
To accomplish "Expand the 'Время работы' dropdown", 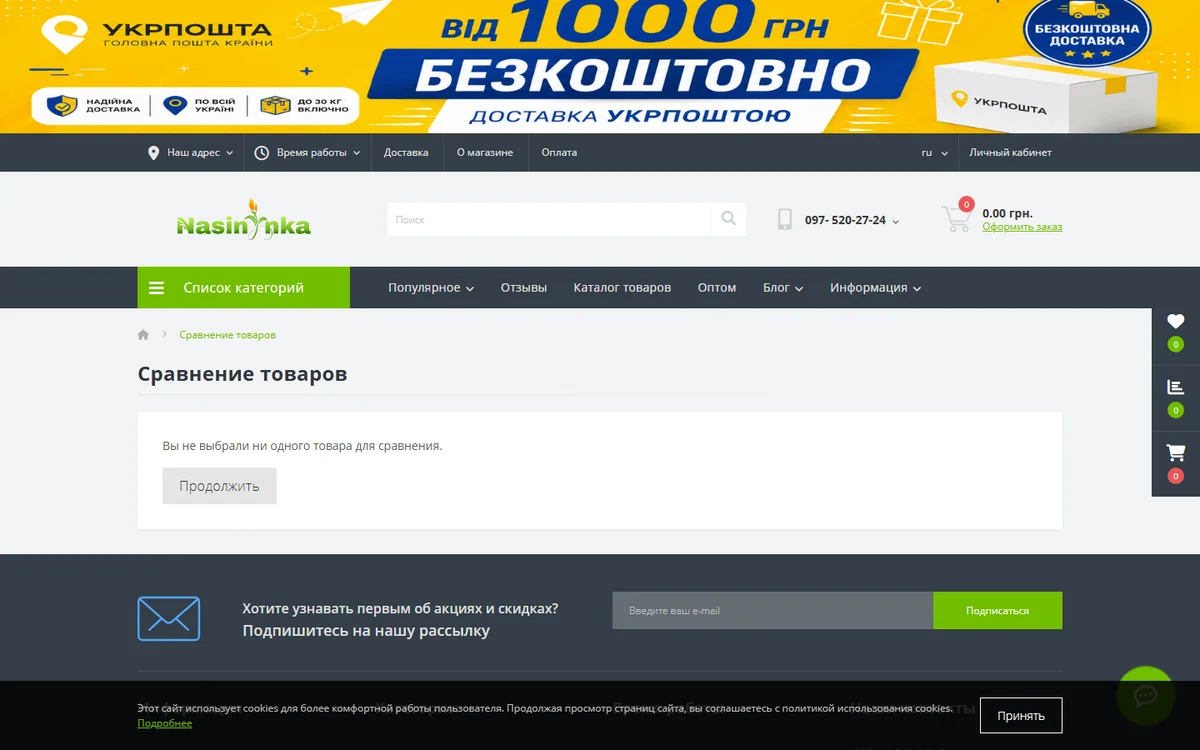I will point(307,153).
